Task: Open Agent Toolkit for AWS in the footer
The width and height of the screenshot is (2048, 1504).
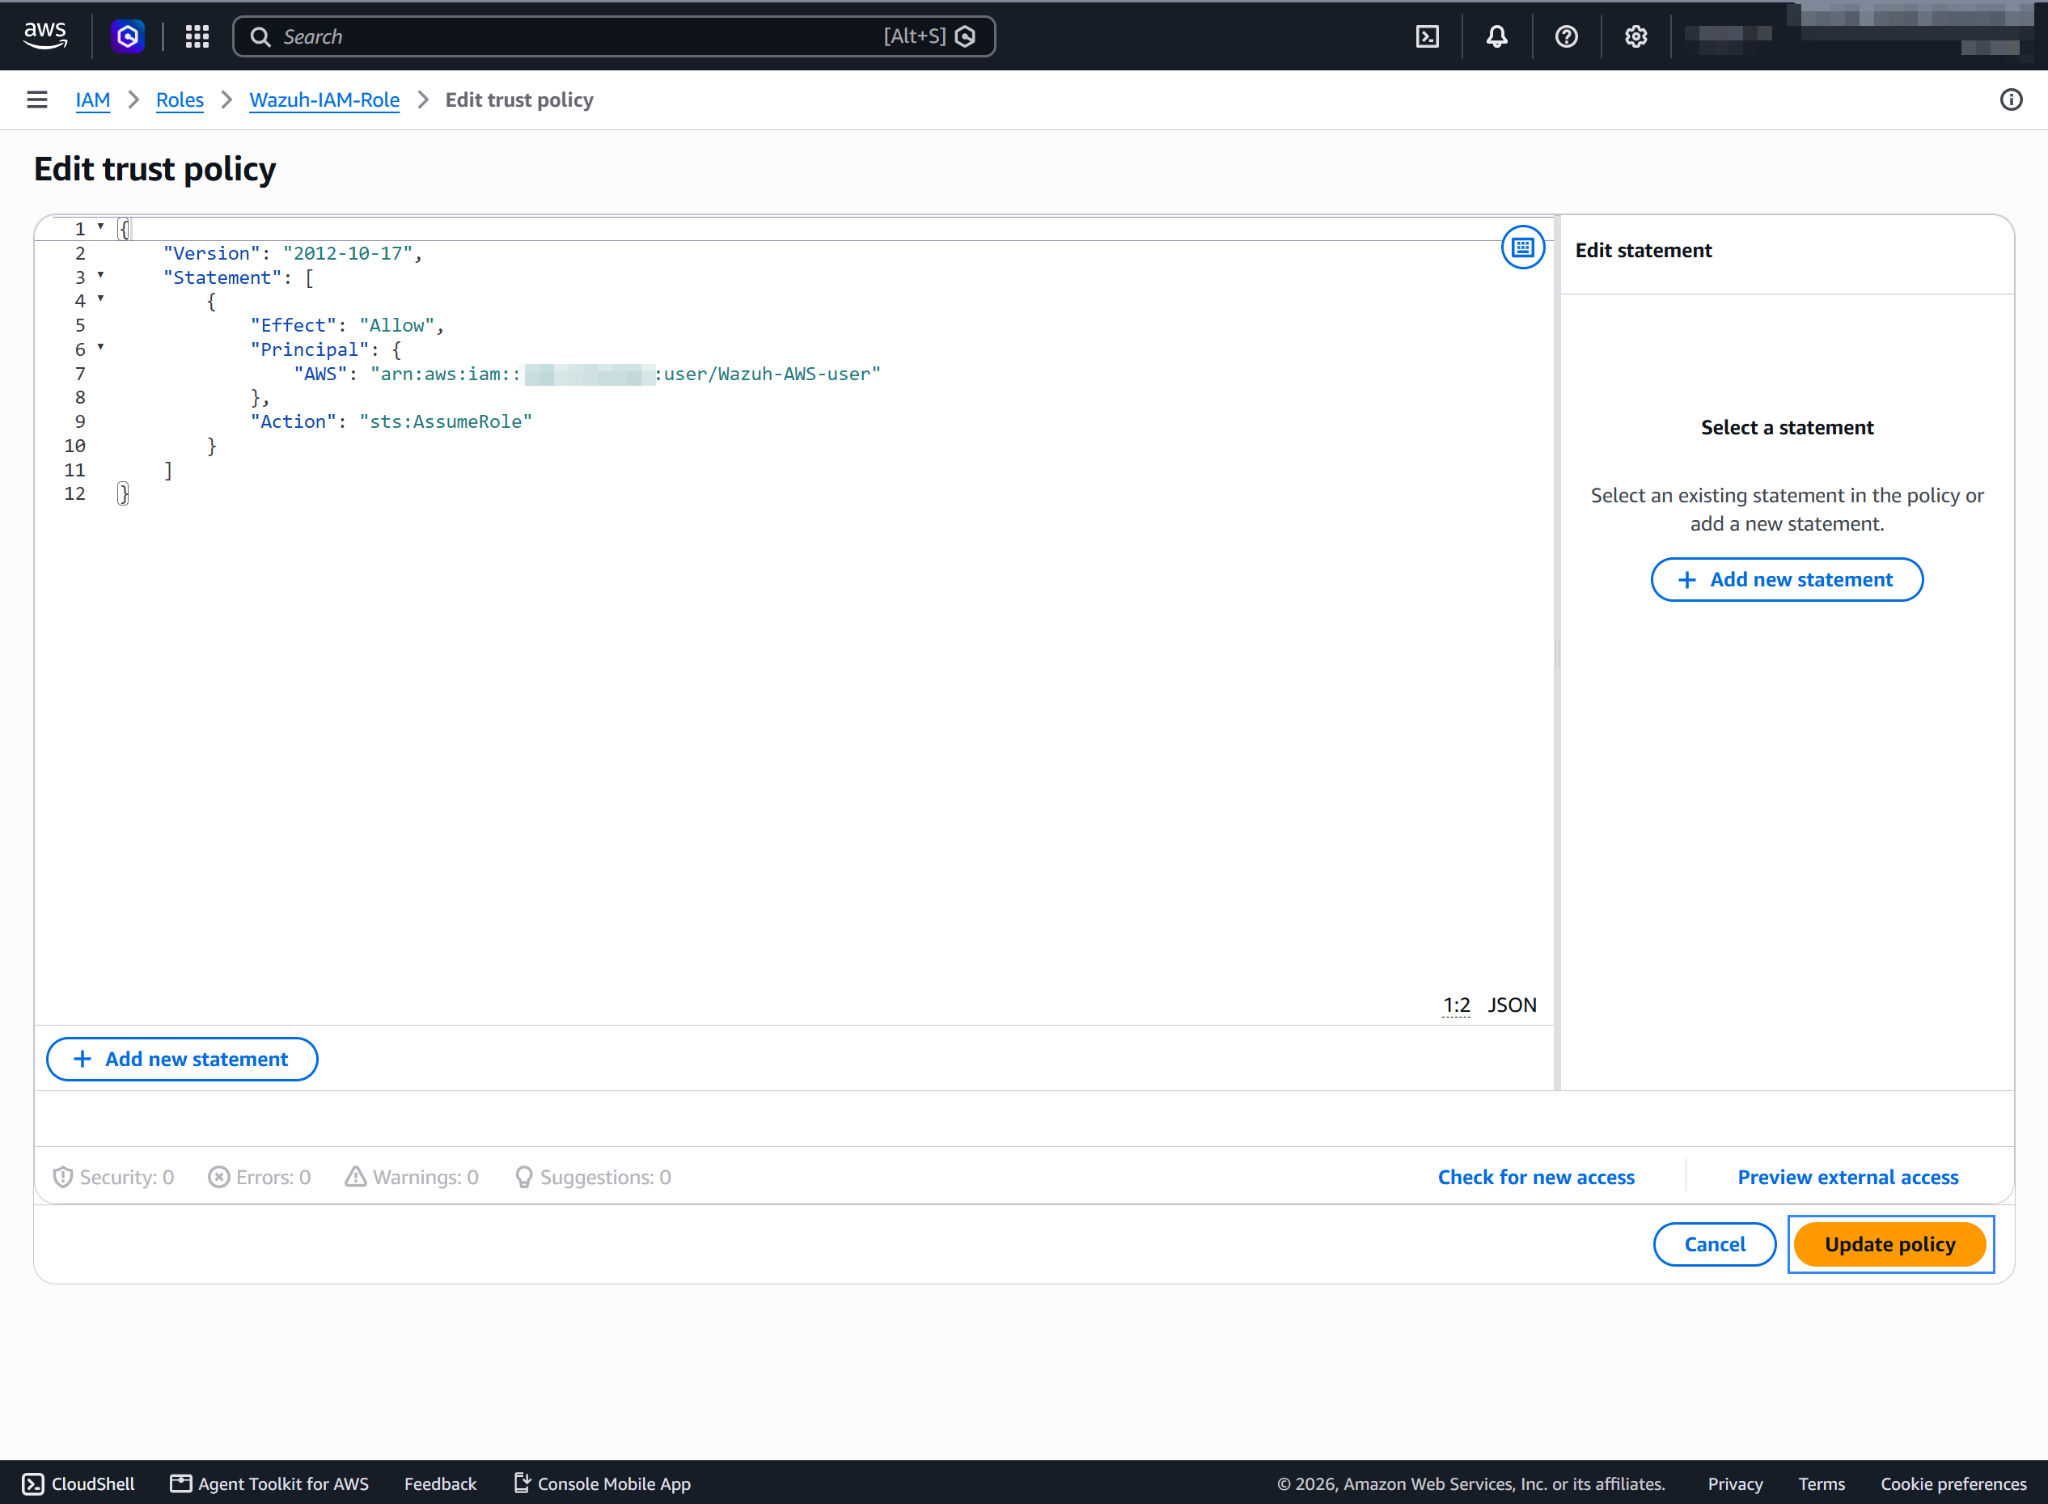Action: [x=270, y=1484]
